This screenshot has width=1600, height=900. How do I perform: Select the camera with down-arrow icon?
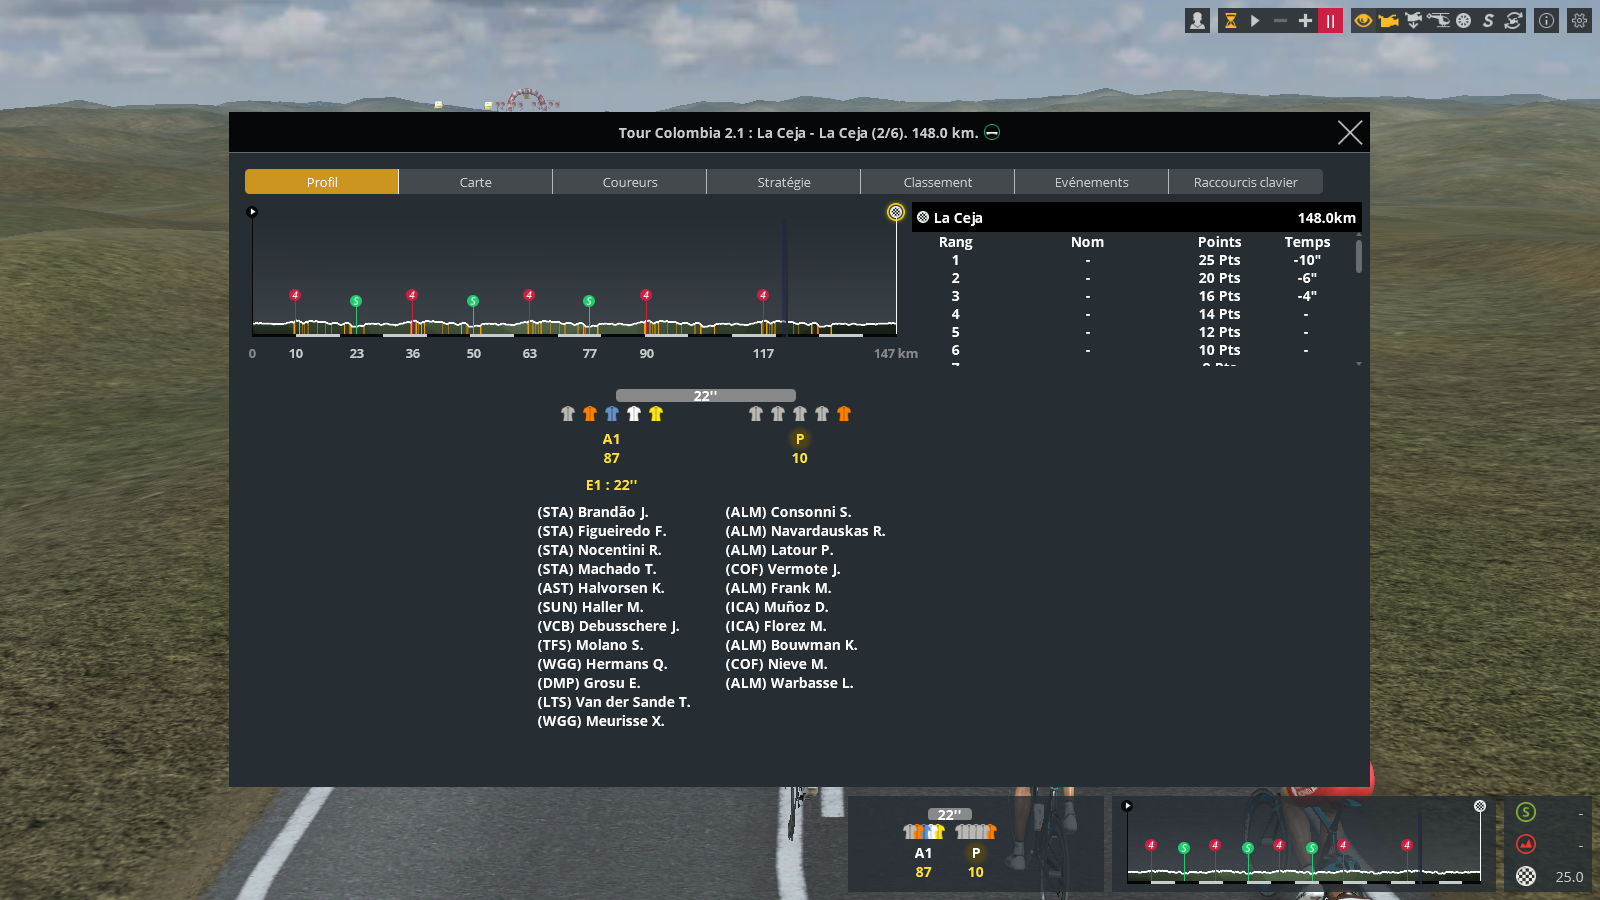[x=1413, y=20]
